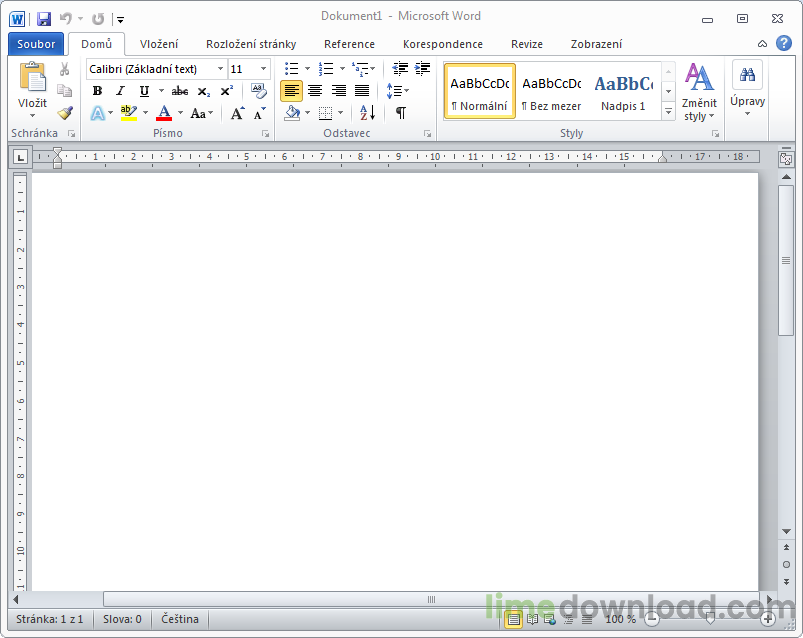Switch to the Reference tab

pyautogui.click(x=349, y=44)
